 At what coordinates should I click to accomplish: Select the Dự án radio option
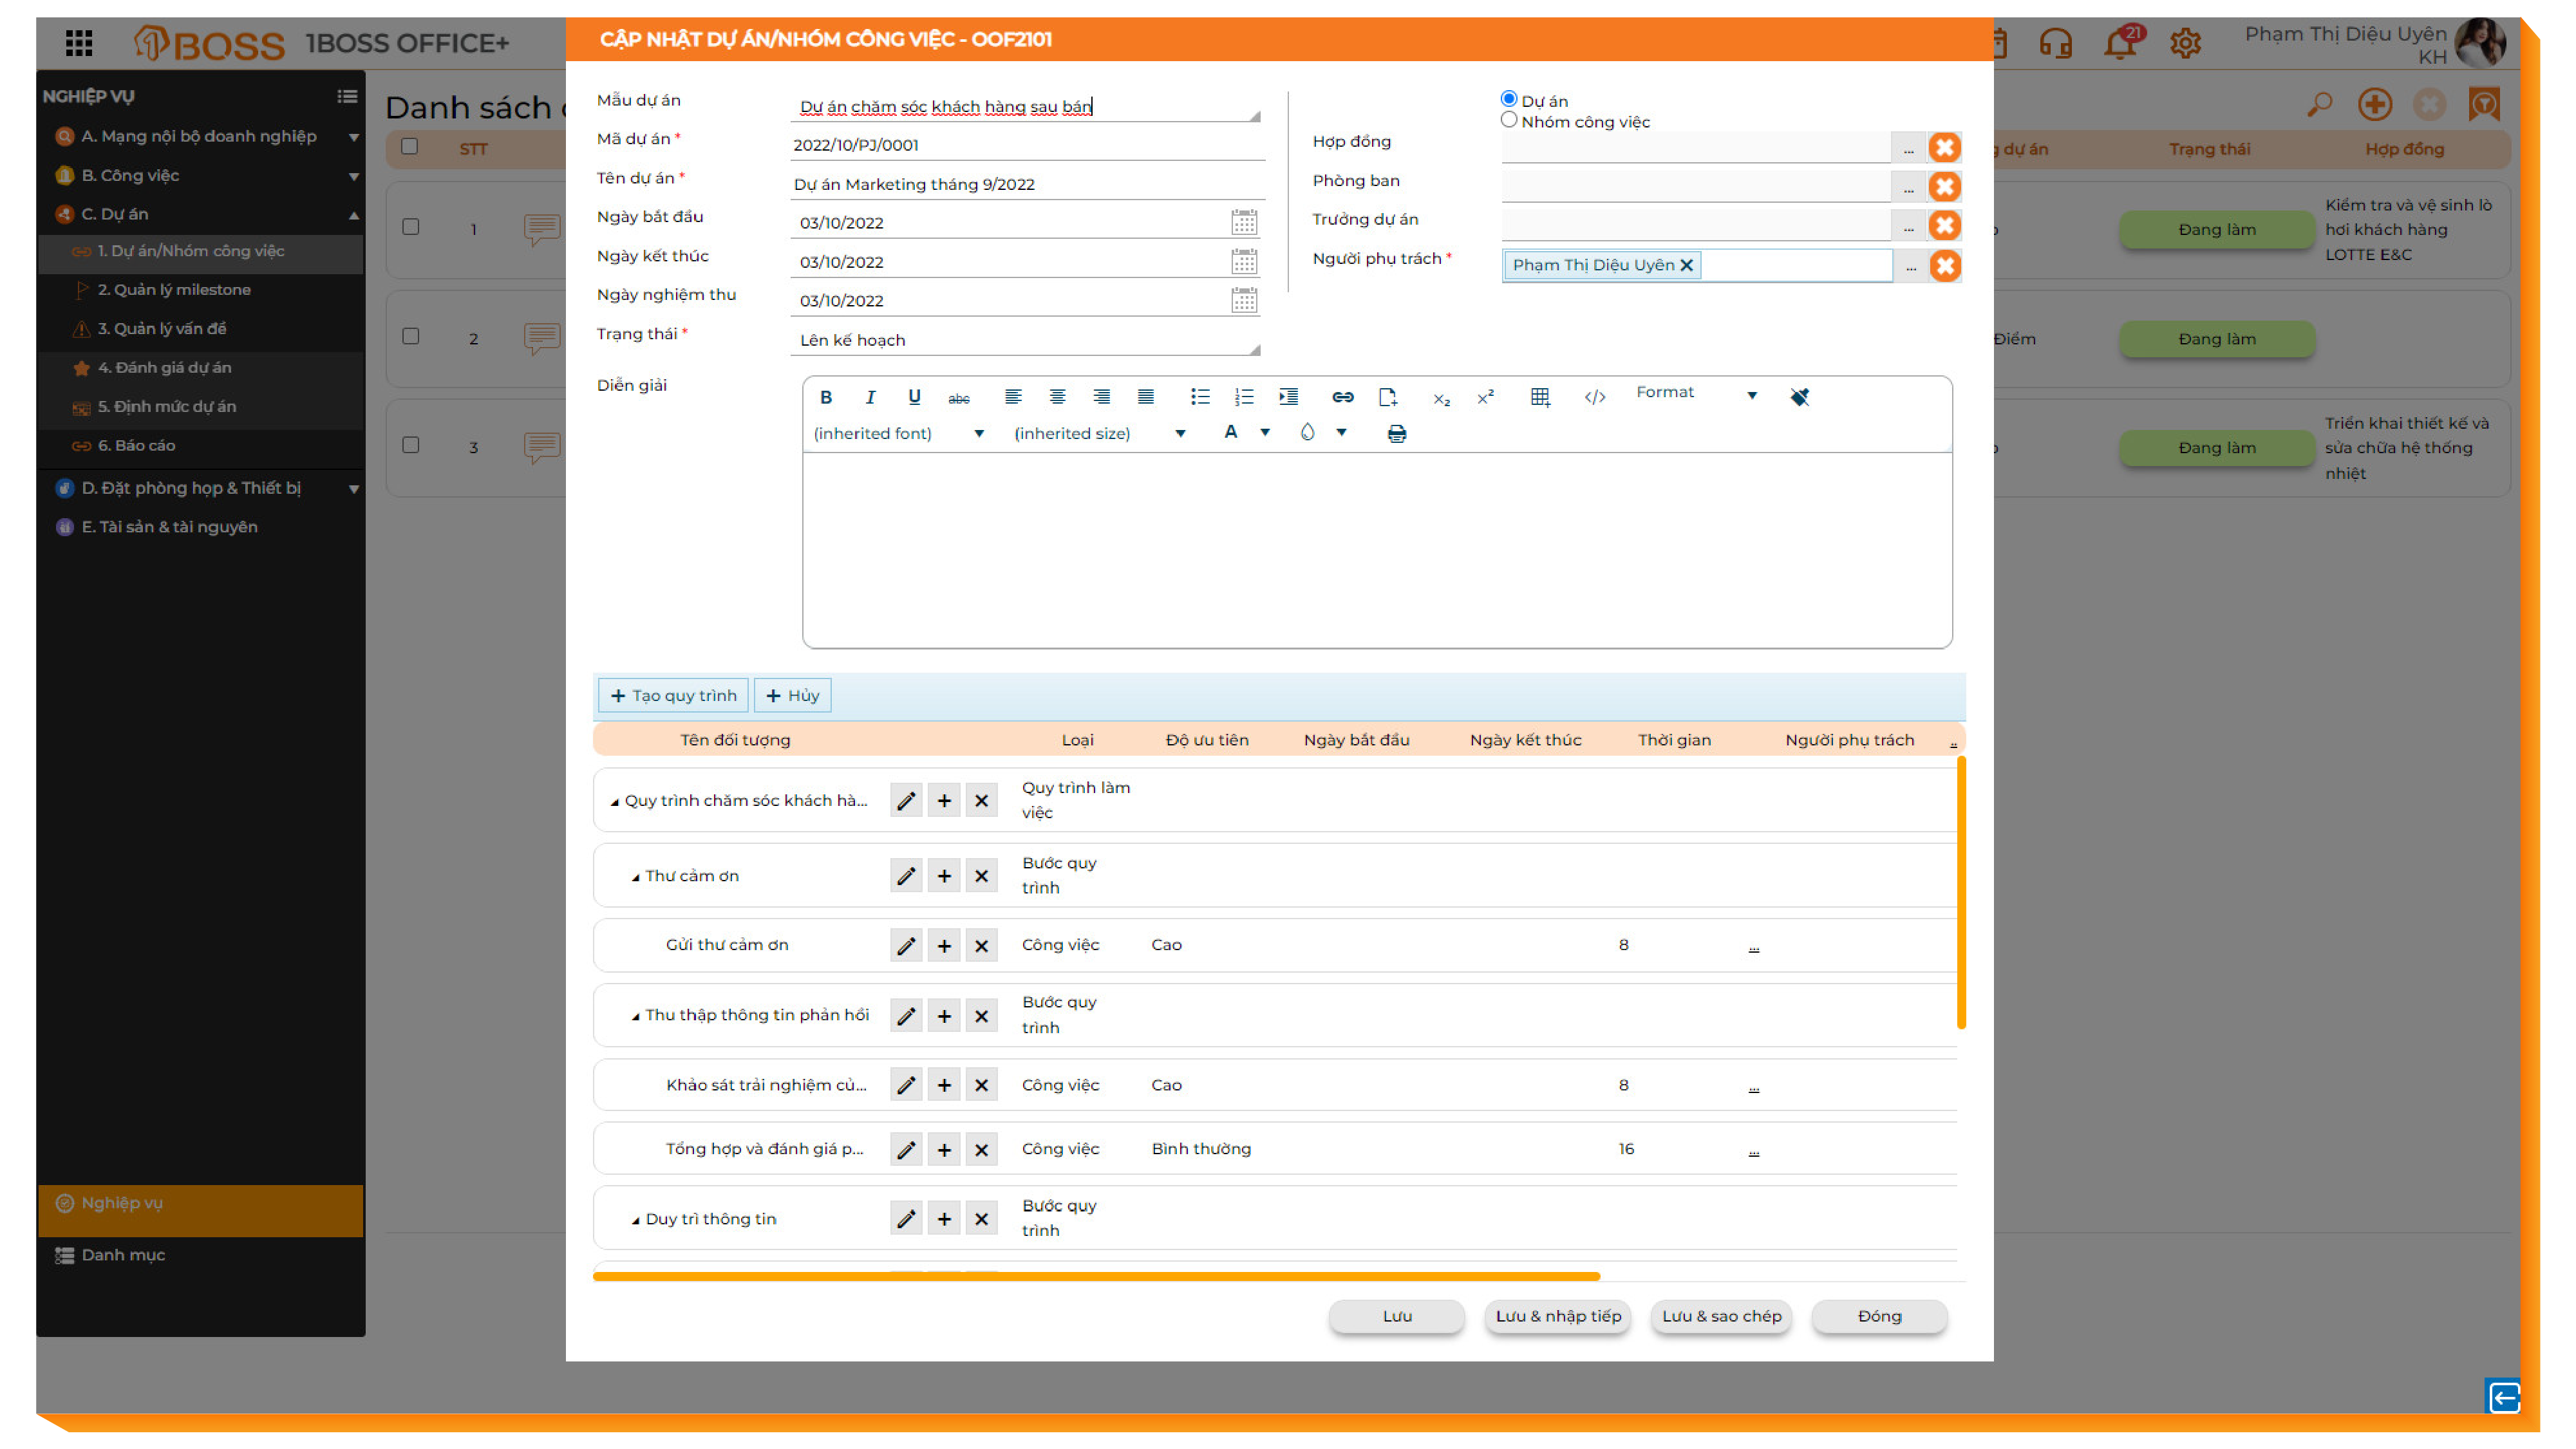pos(1509,98)
